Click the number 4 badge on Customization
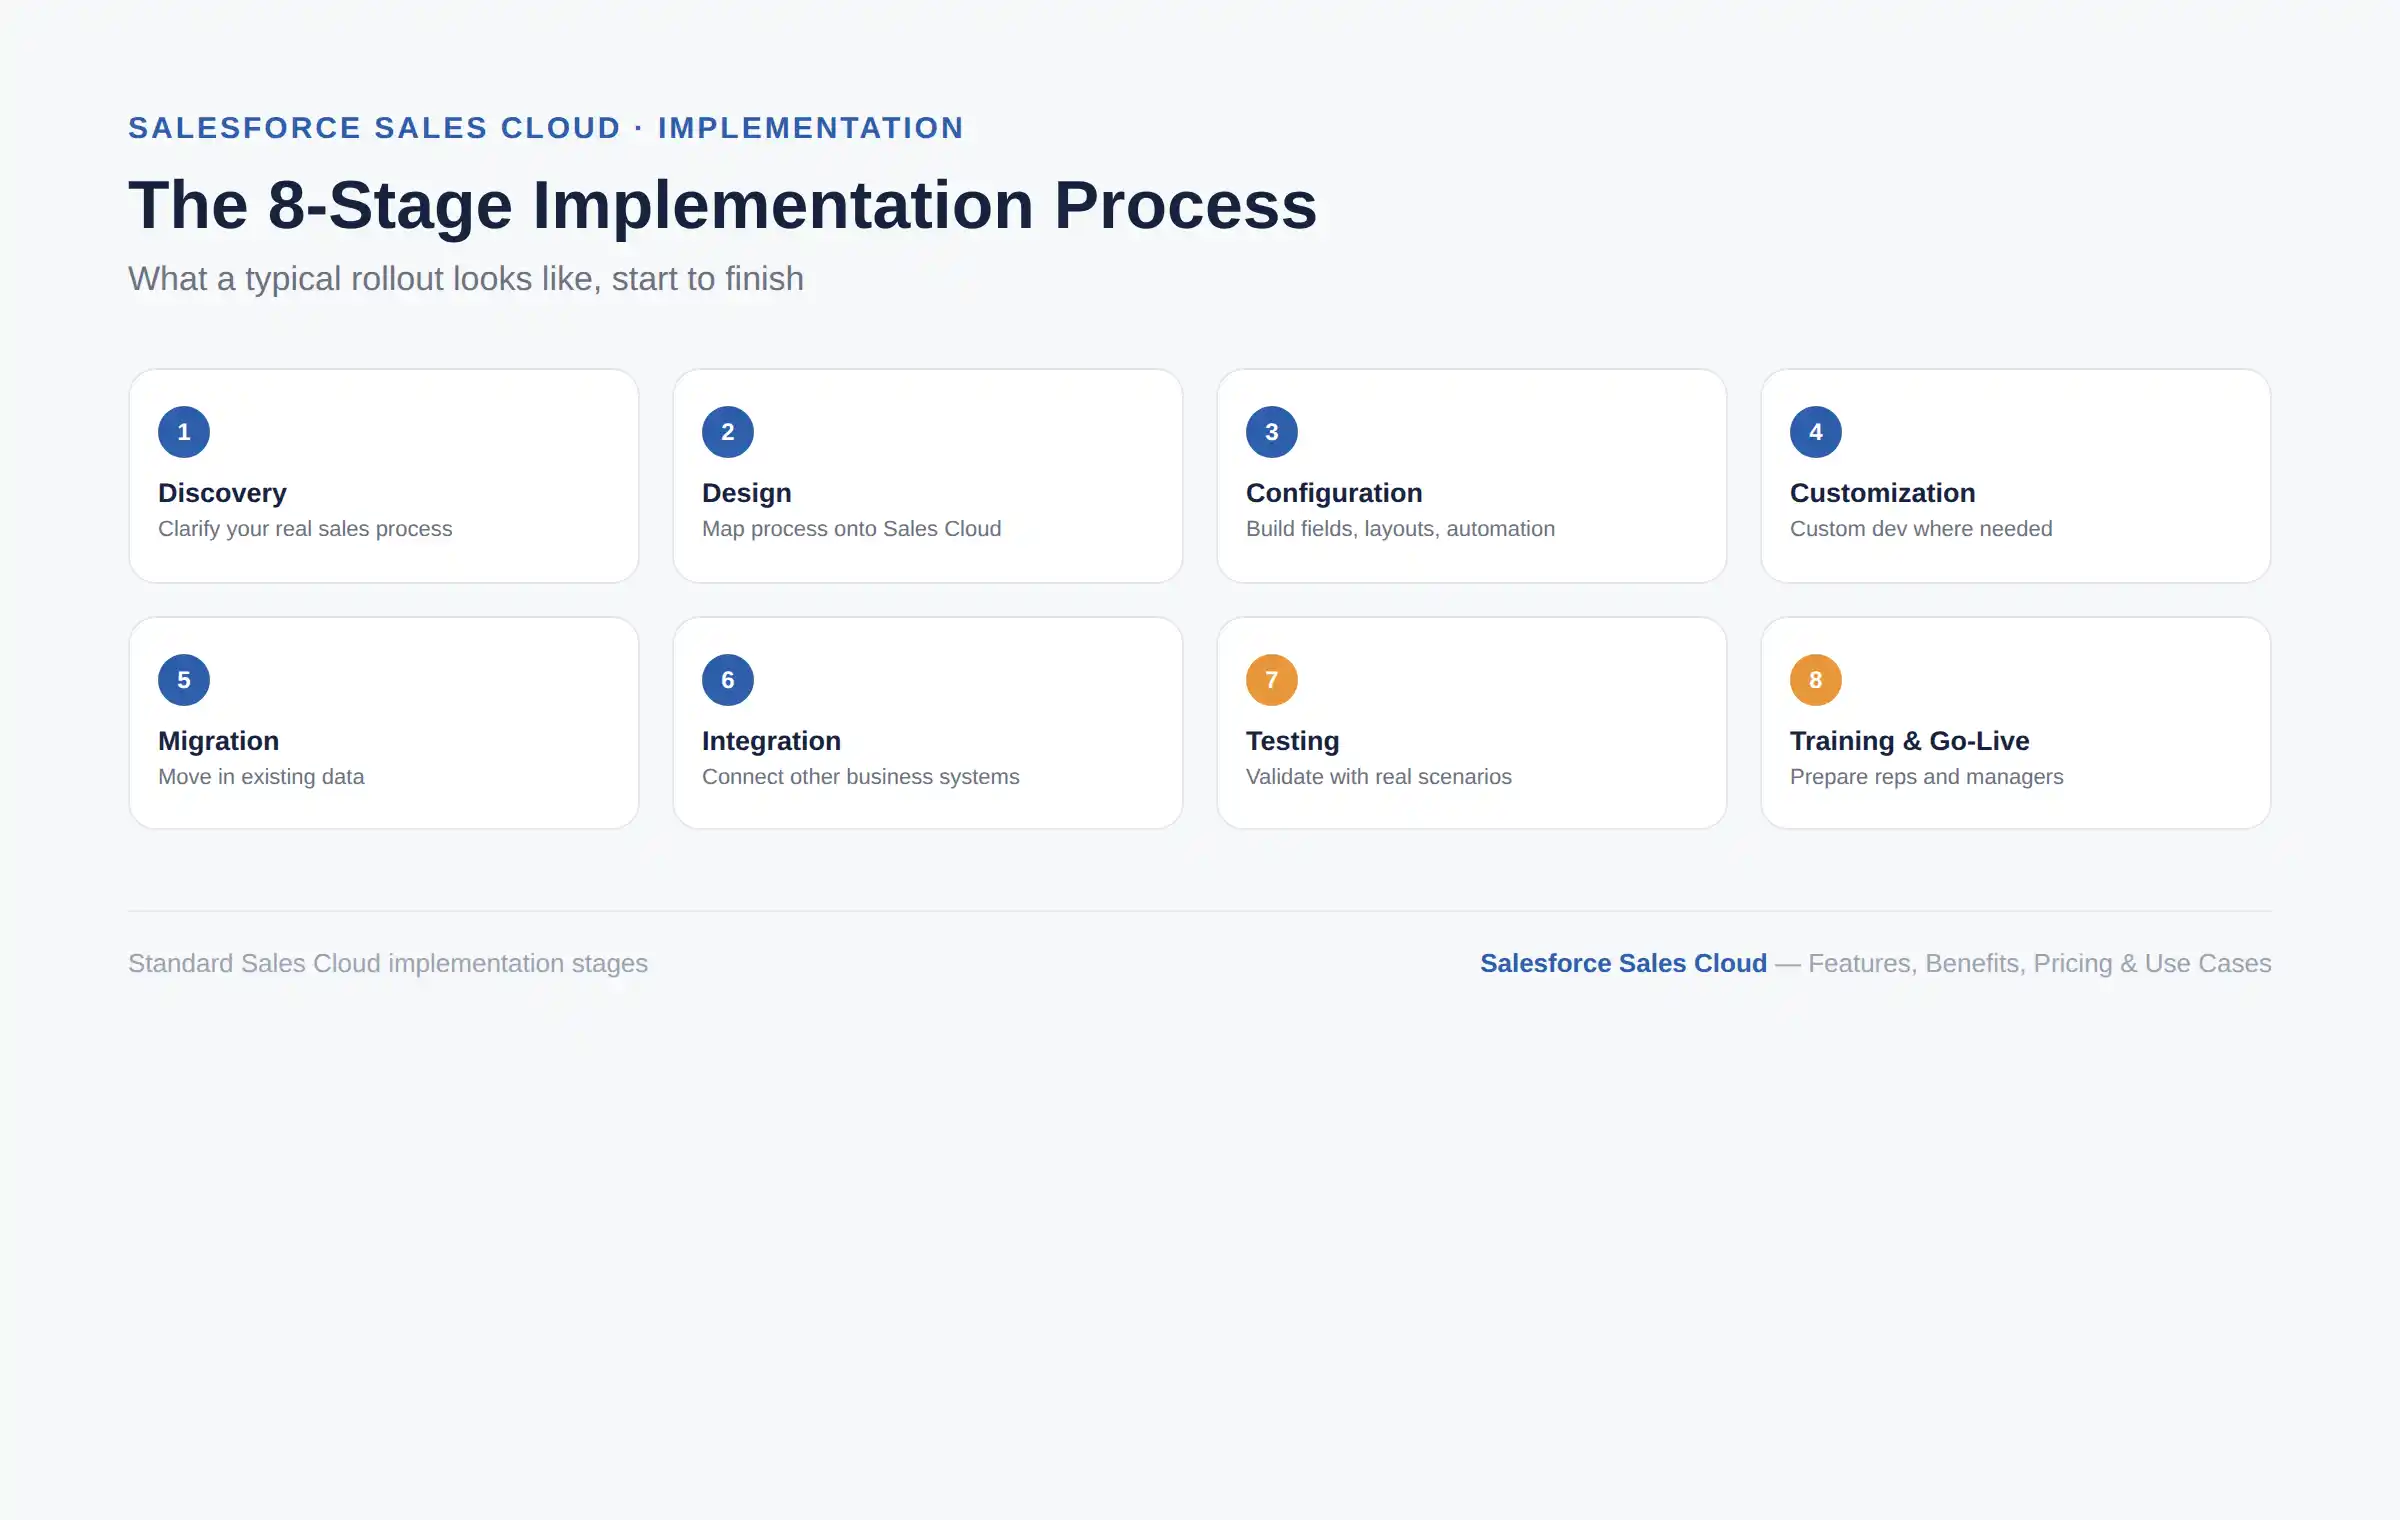Screen dimensions: 2400x1520 click(x=1816, y=432)
